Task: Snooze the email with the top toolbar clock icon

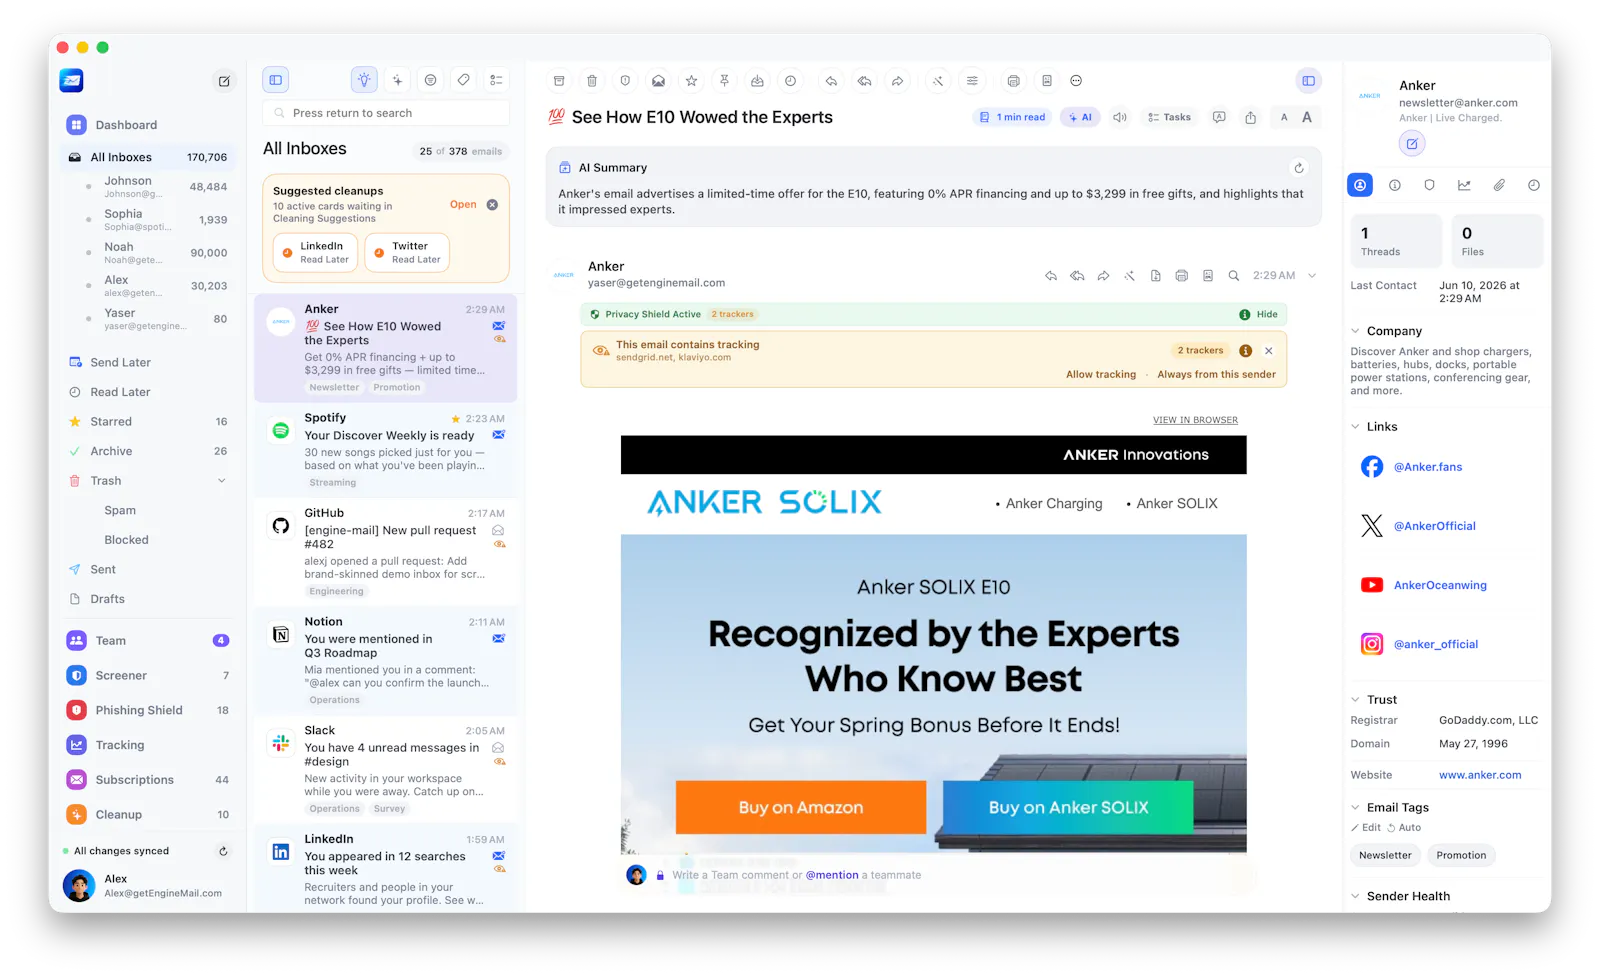Action: [x=790, y=81]
